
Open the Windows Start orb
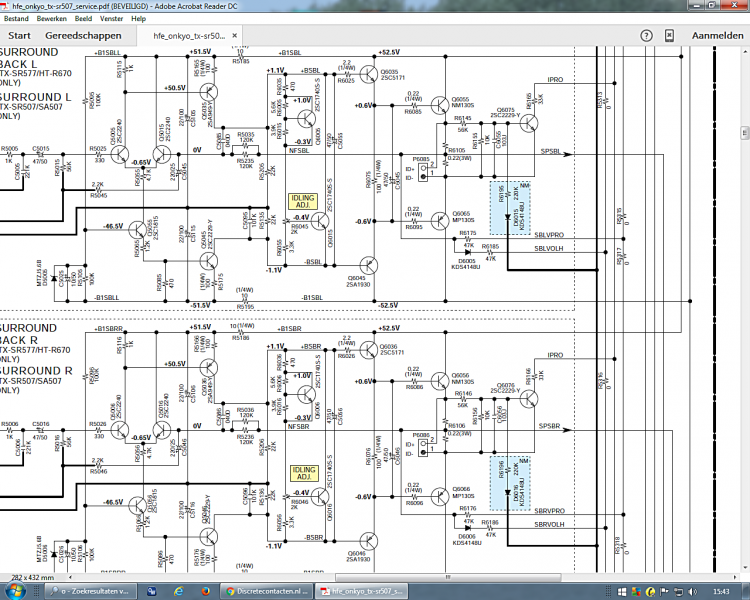point(14,590)
